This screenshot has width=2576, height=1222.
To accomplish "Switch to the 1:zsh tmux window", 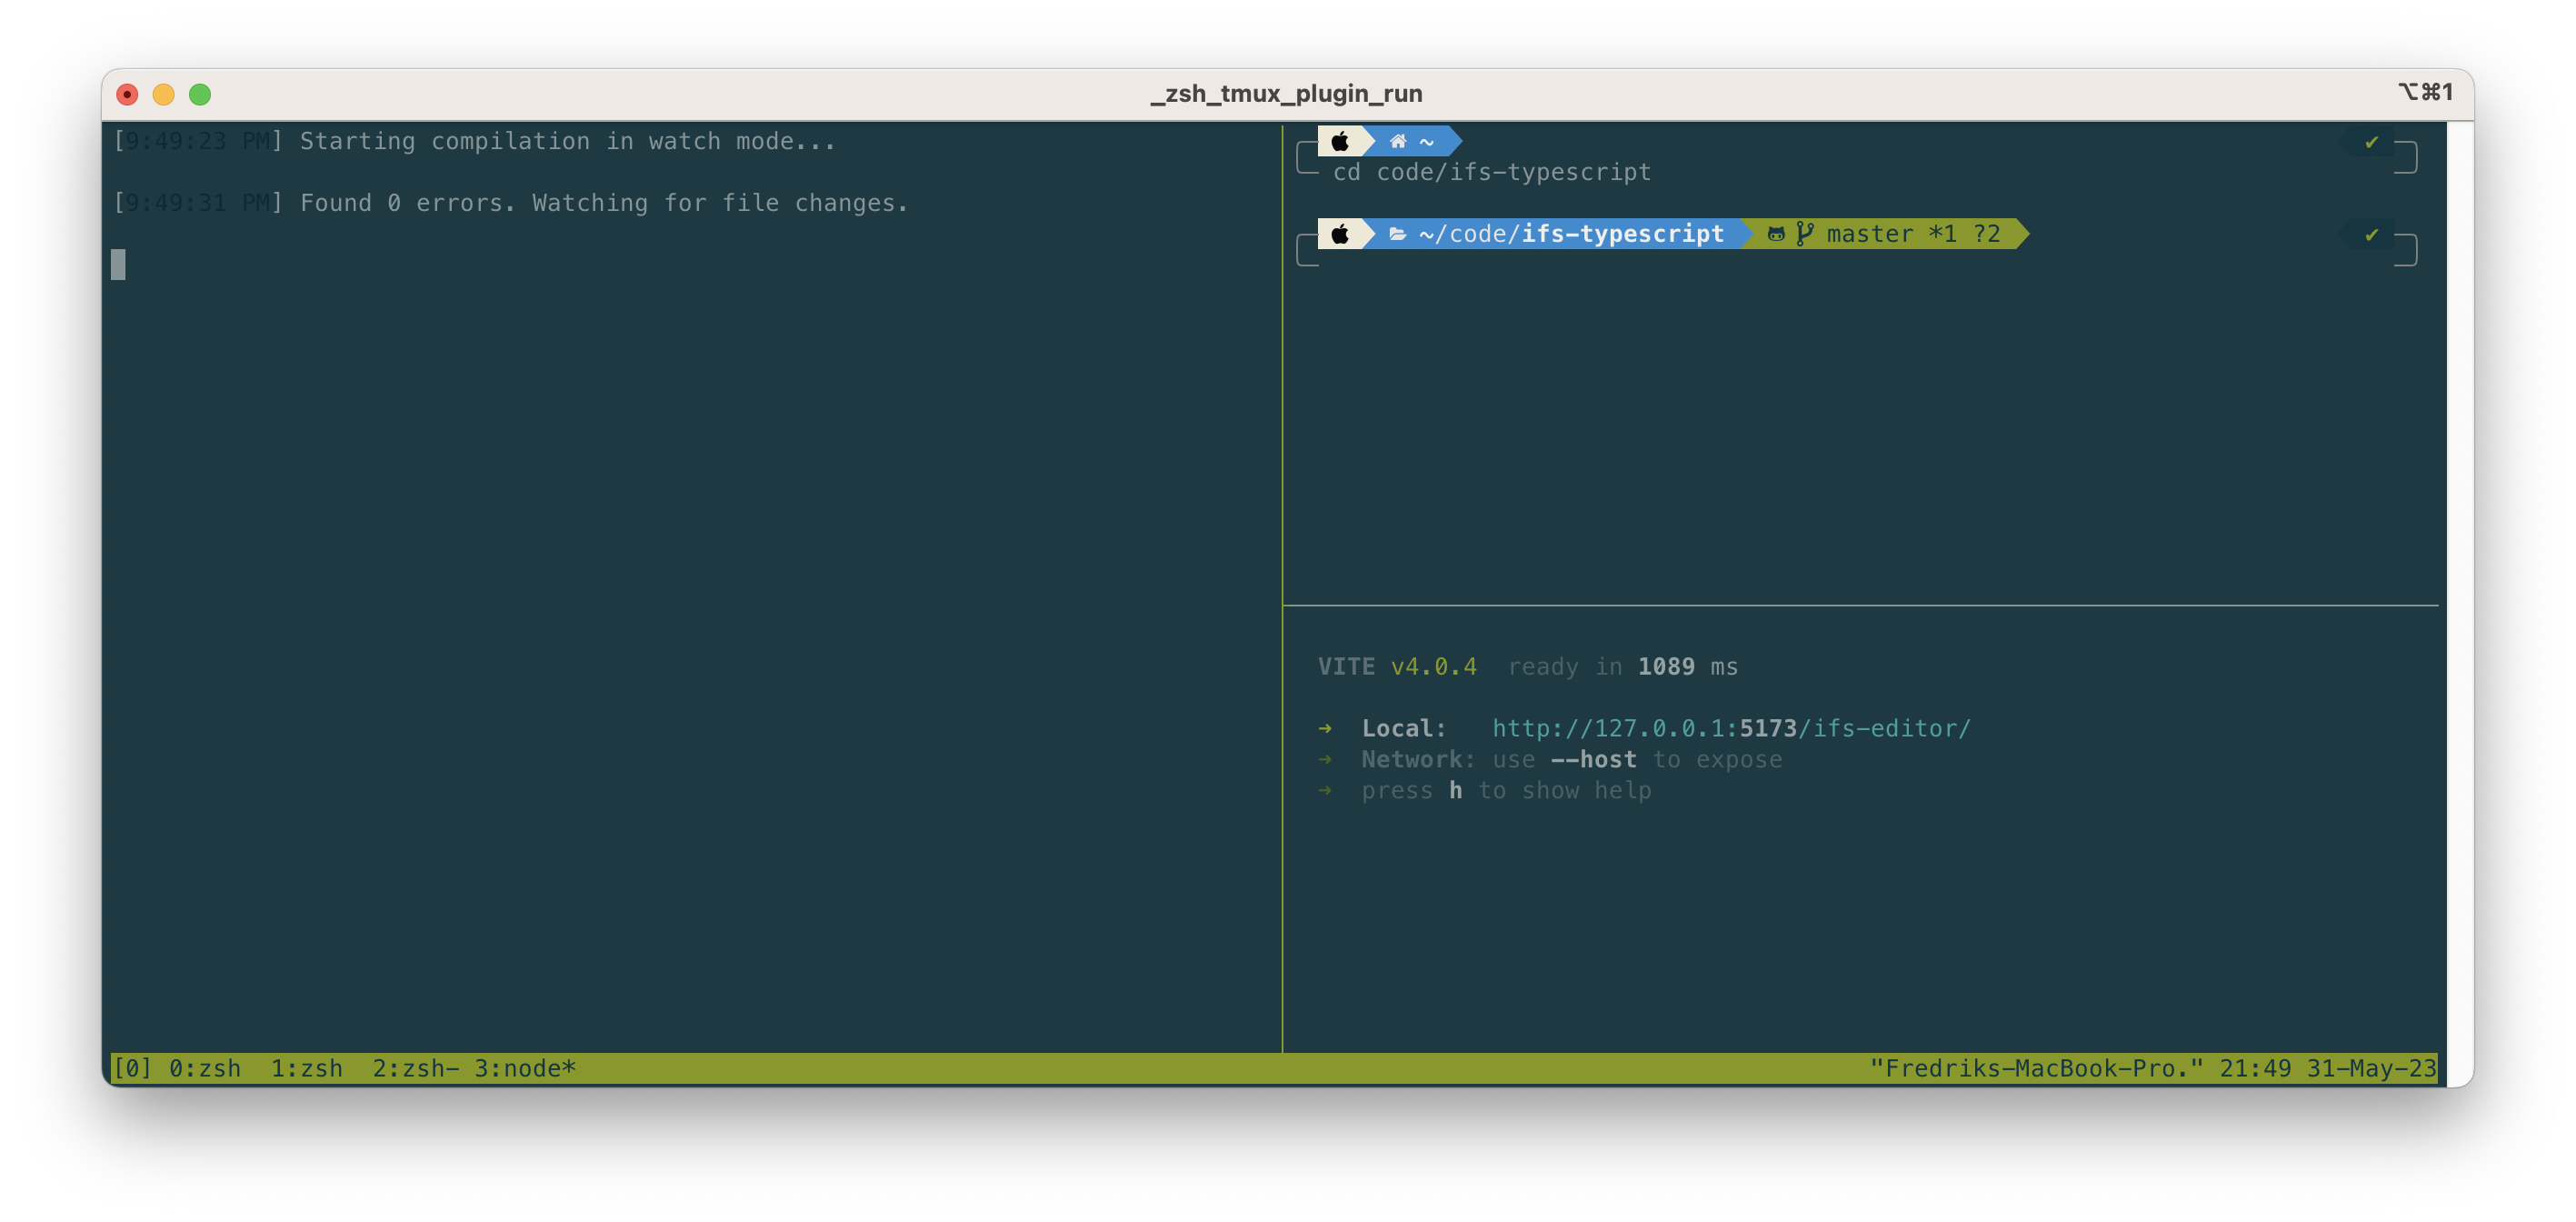I will coord(306,1068).
